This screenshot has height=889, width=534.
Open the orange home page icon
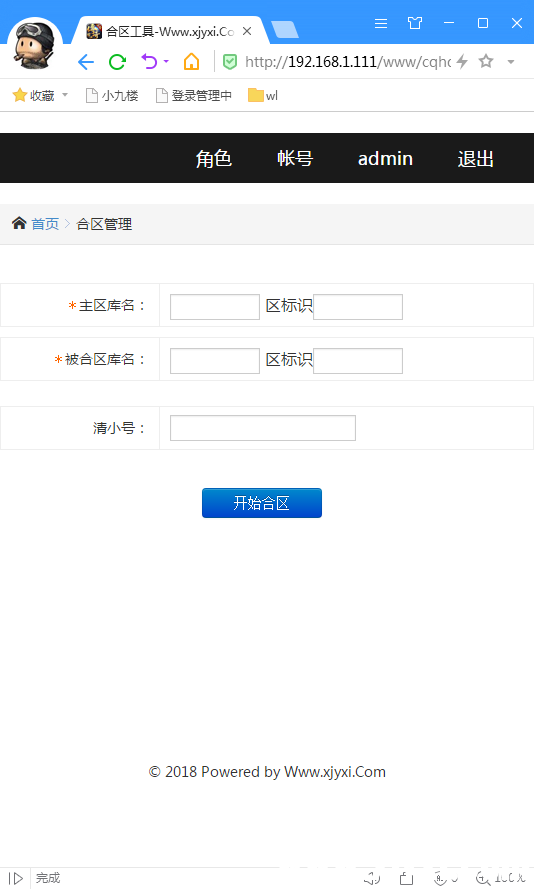192,61
